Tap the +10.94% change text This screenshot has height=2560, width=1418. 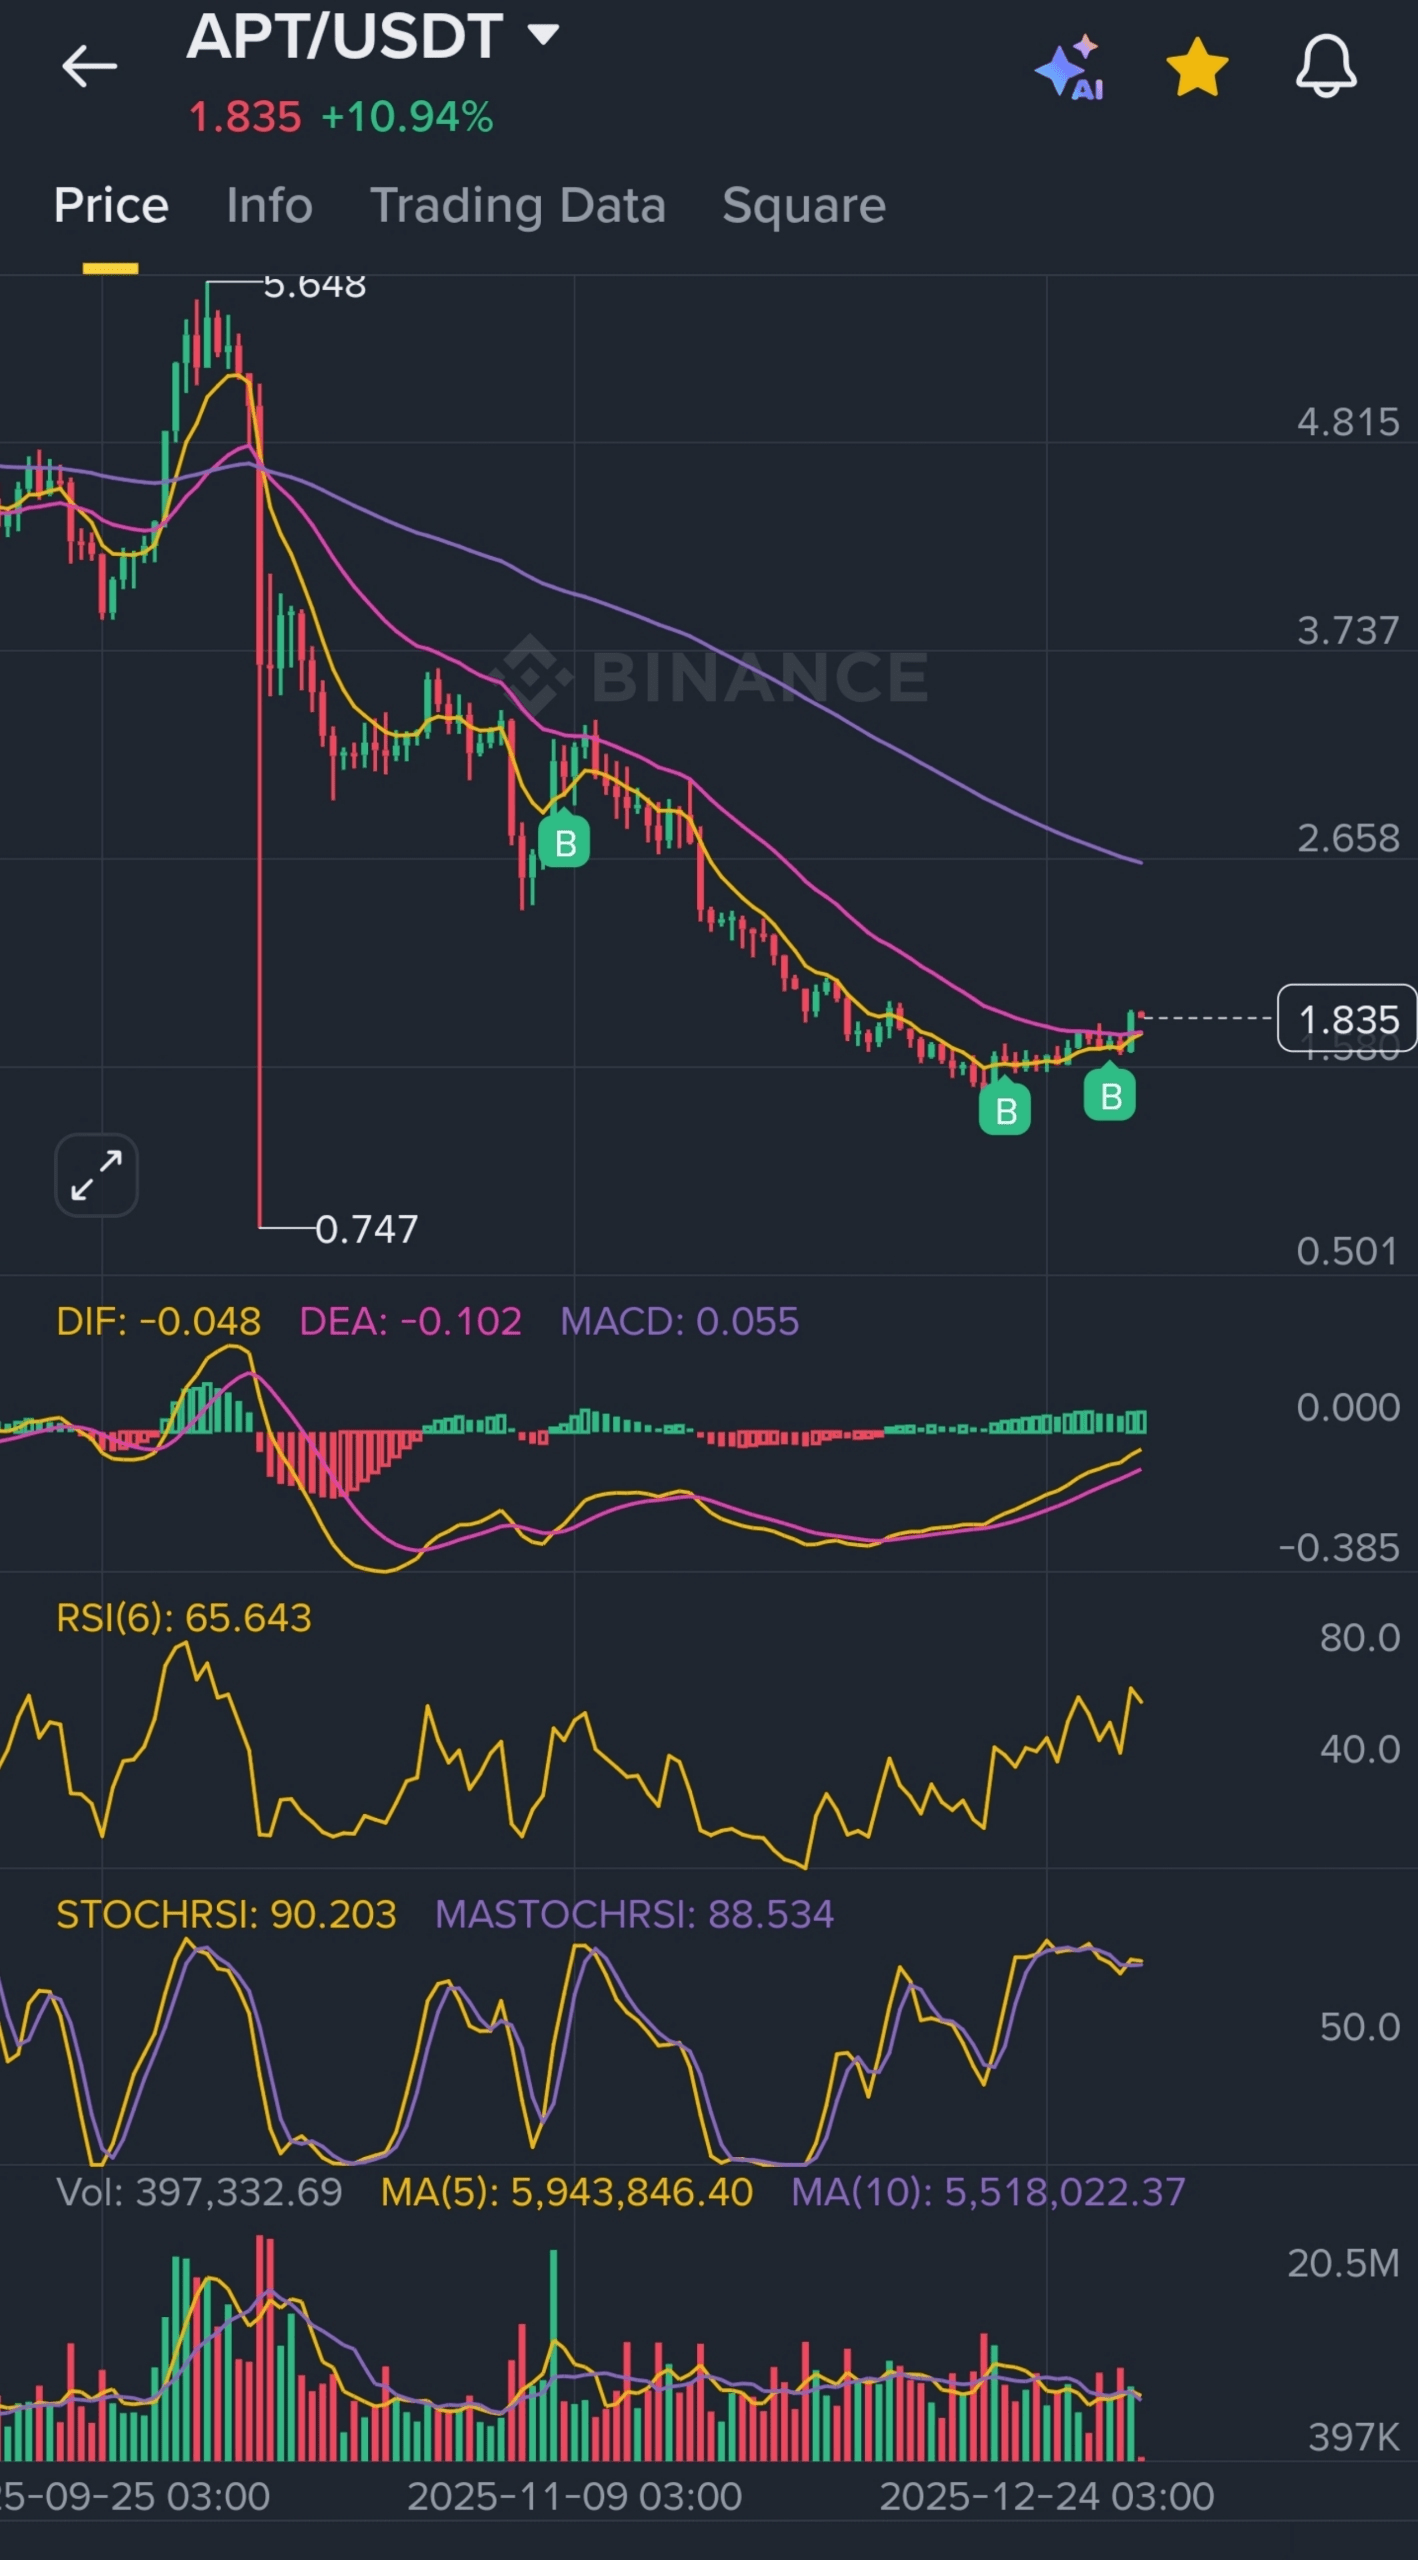point(407,117)
